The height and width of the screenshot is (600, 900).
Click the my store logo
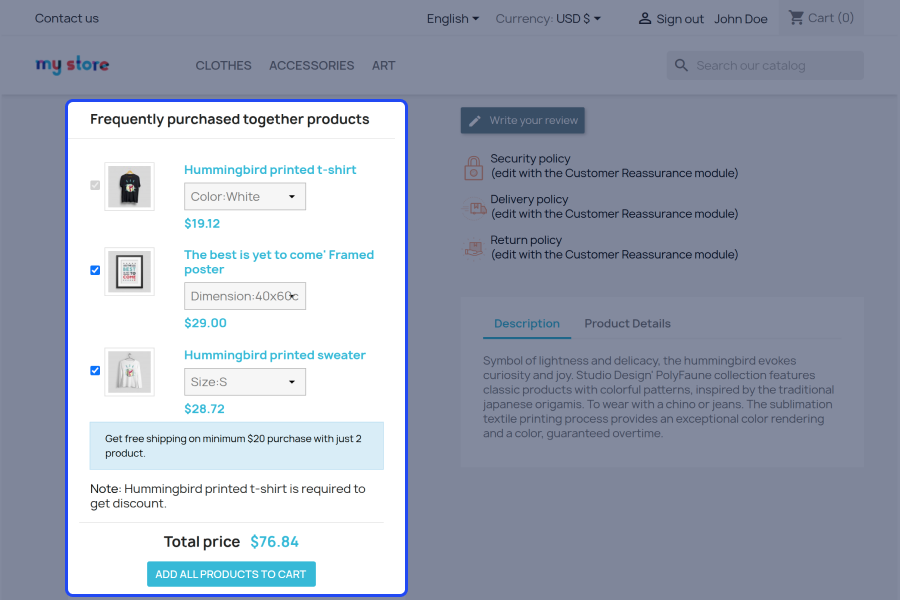(72, 65)
